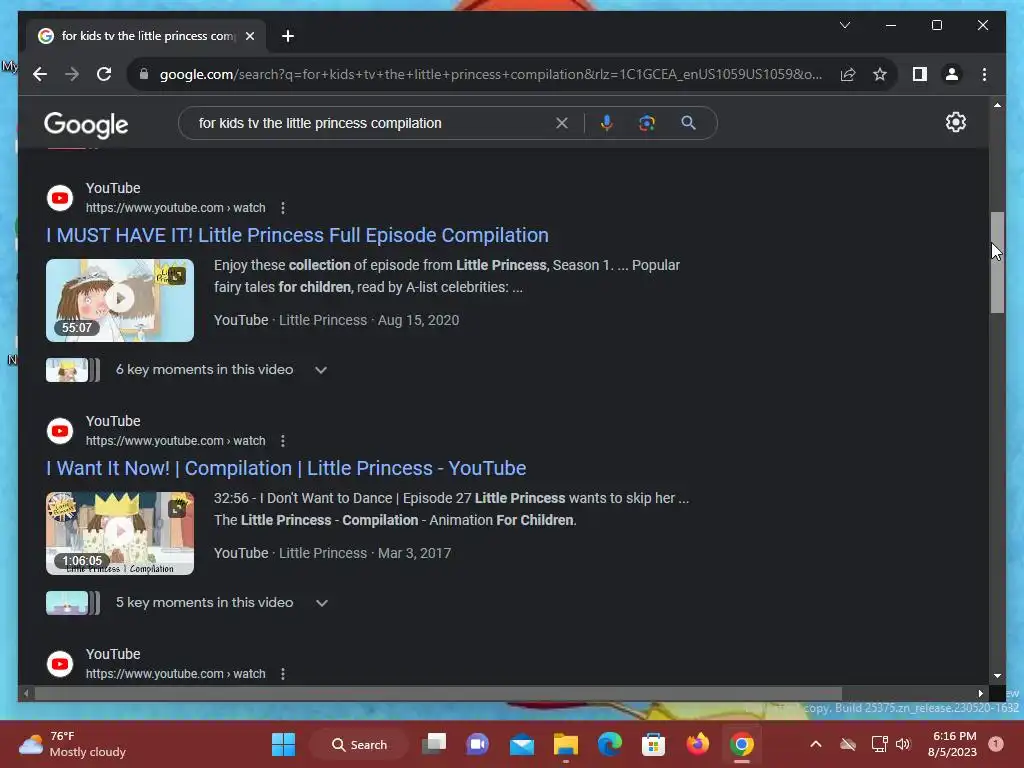Screen dimensions: 1024x768
Task: Launch Microsoft Edge from taskbar
Action: (x=609, y=744)
